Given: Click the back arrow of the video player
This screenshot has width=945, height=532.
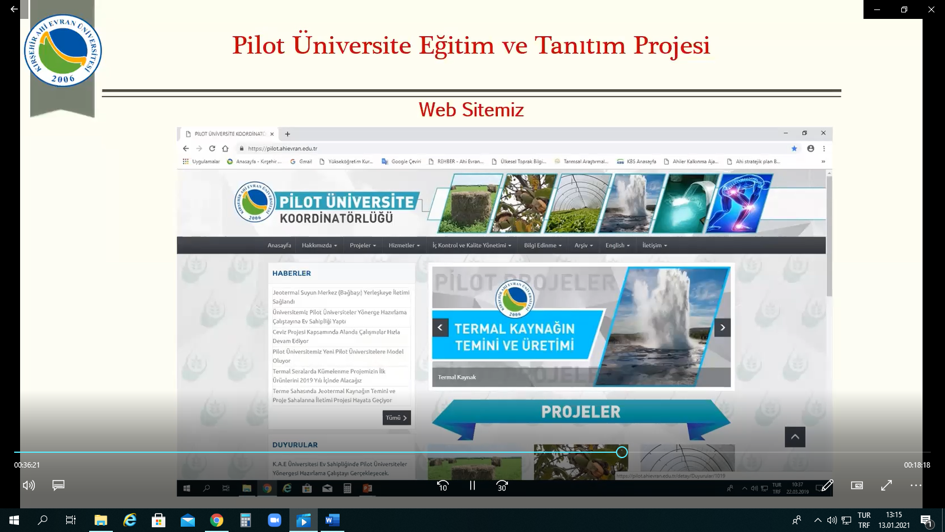Looking at the screenshot, I should [14, 9].
